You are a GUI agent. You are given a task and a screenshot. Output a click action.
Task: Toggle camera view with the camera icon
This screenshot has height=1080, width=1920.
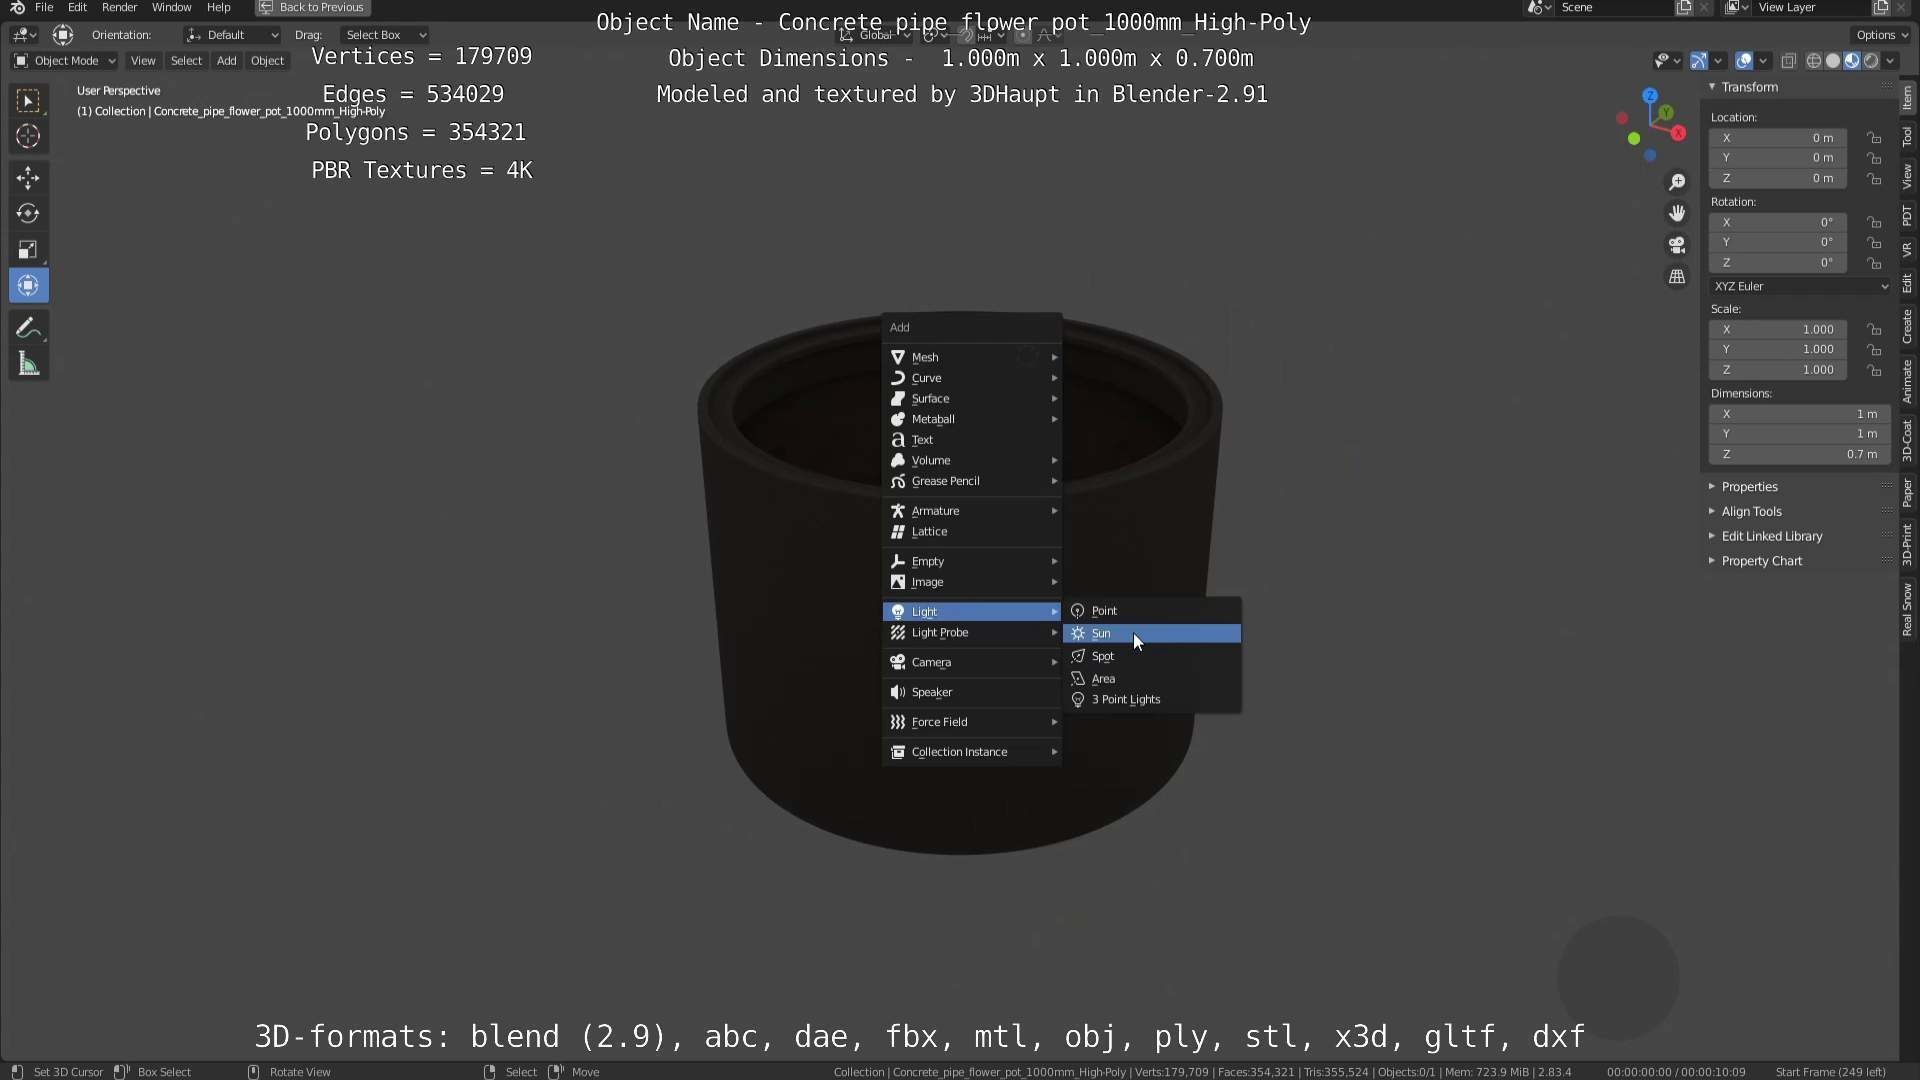pyautogui.click(x=1677, y=245)
